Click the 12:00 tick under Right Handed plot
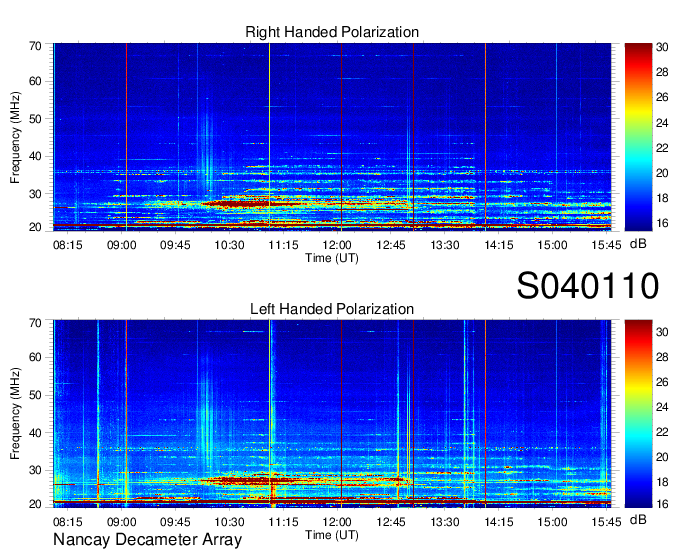680x552 pixels. [337, 245]
